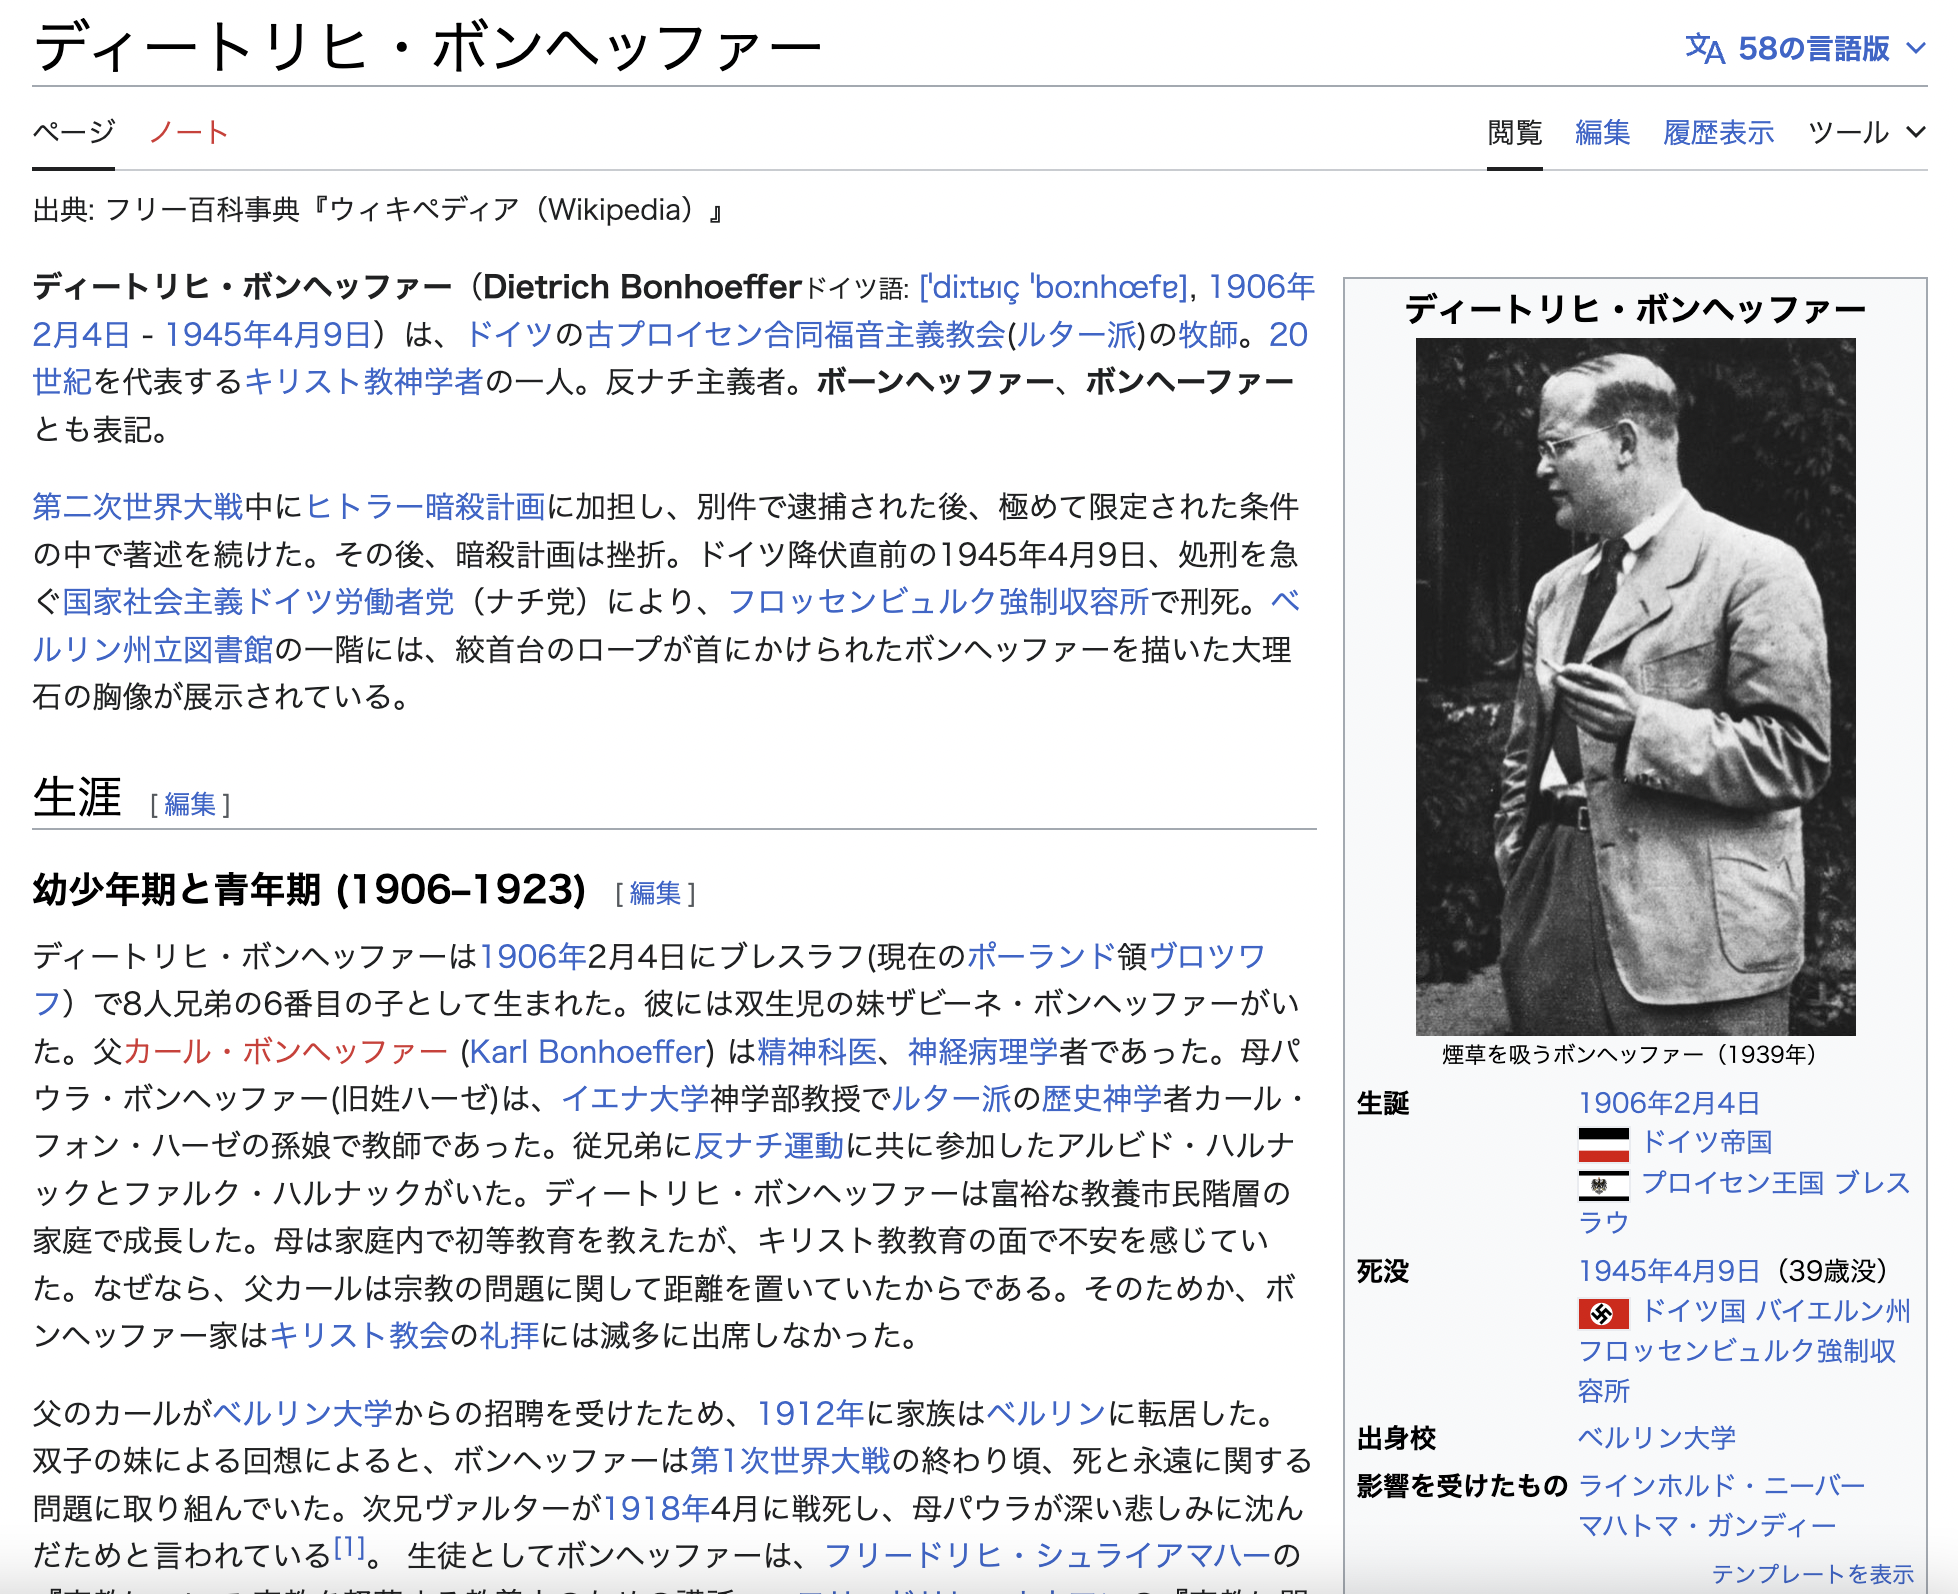Open the 1918年 link
The height and width of the screenshot is (1594, 1958).
click(656, 1509)
